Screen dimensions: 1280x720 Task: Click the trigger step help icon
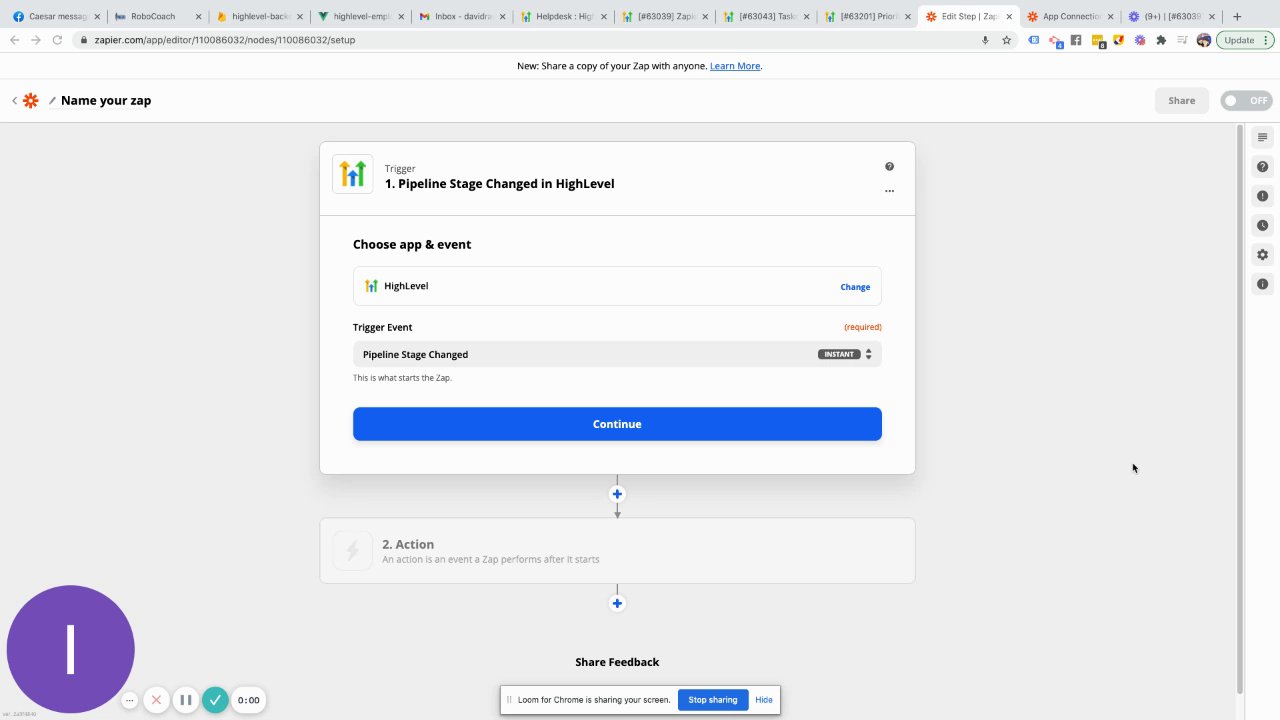click(x=889, y=167)
